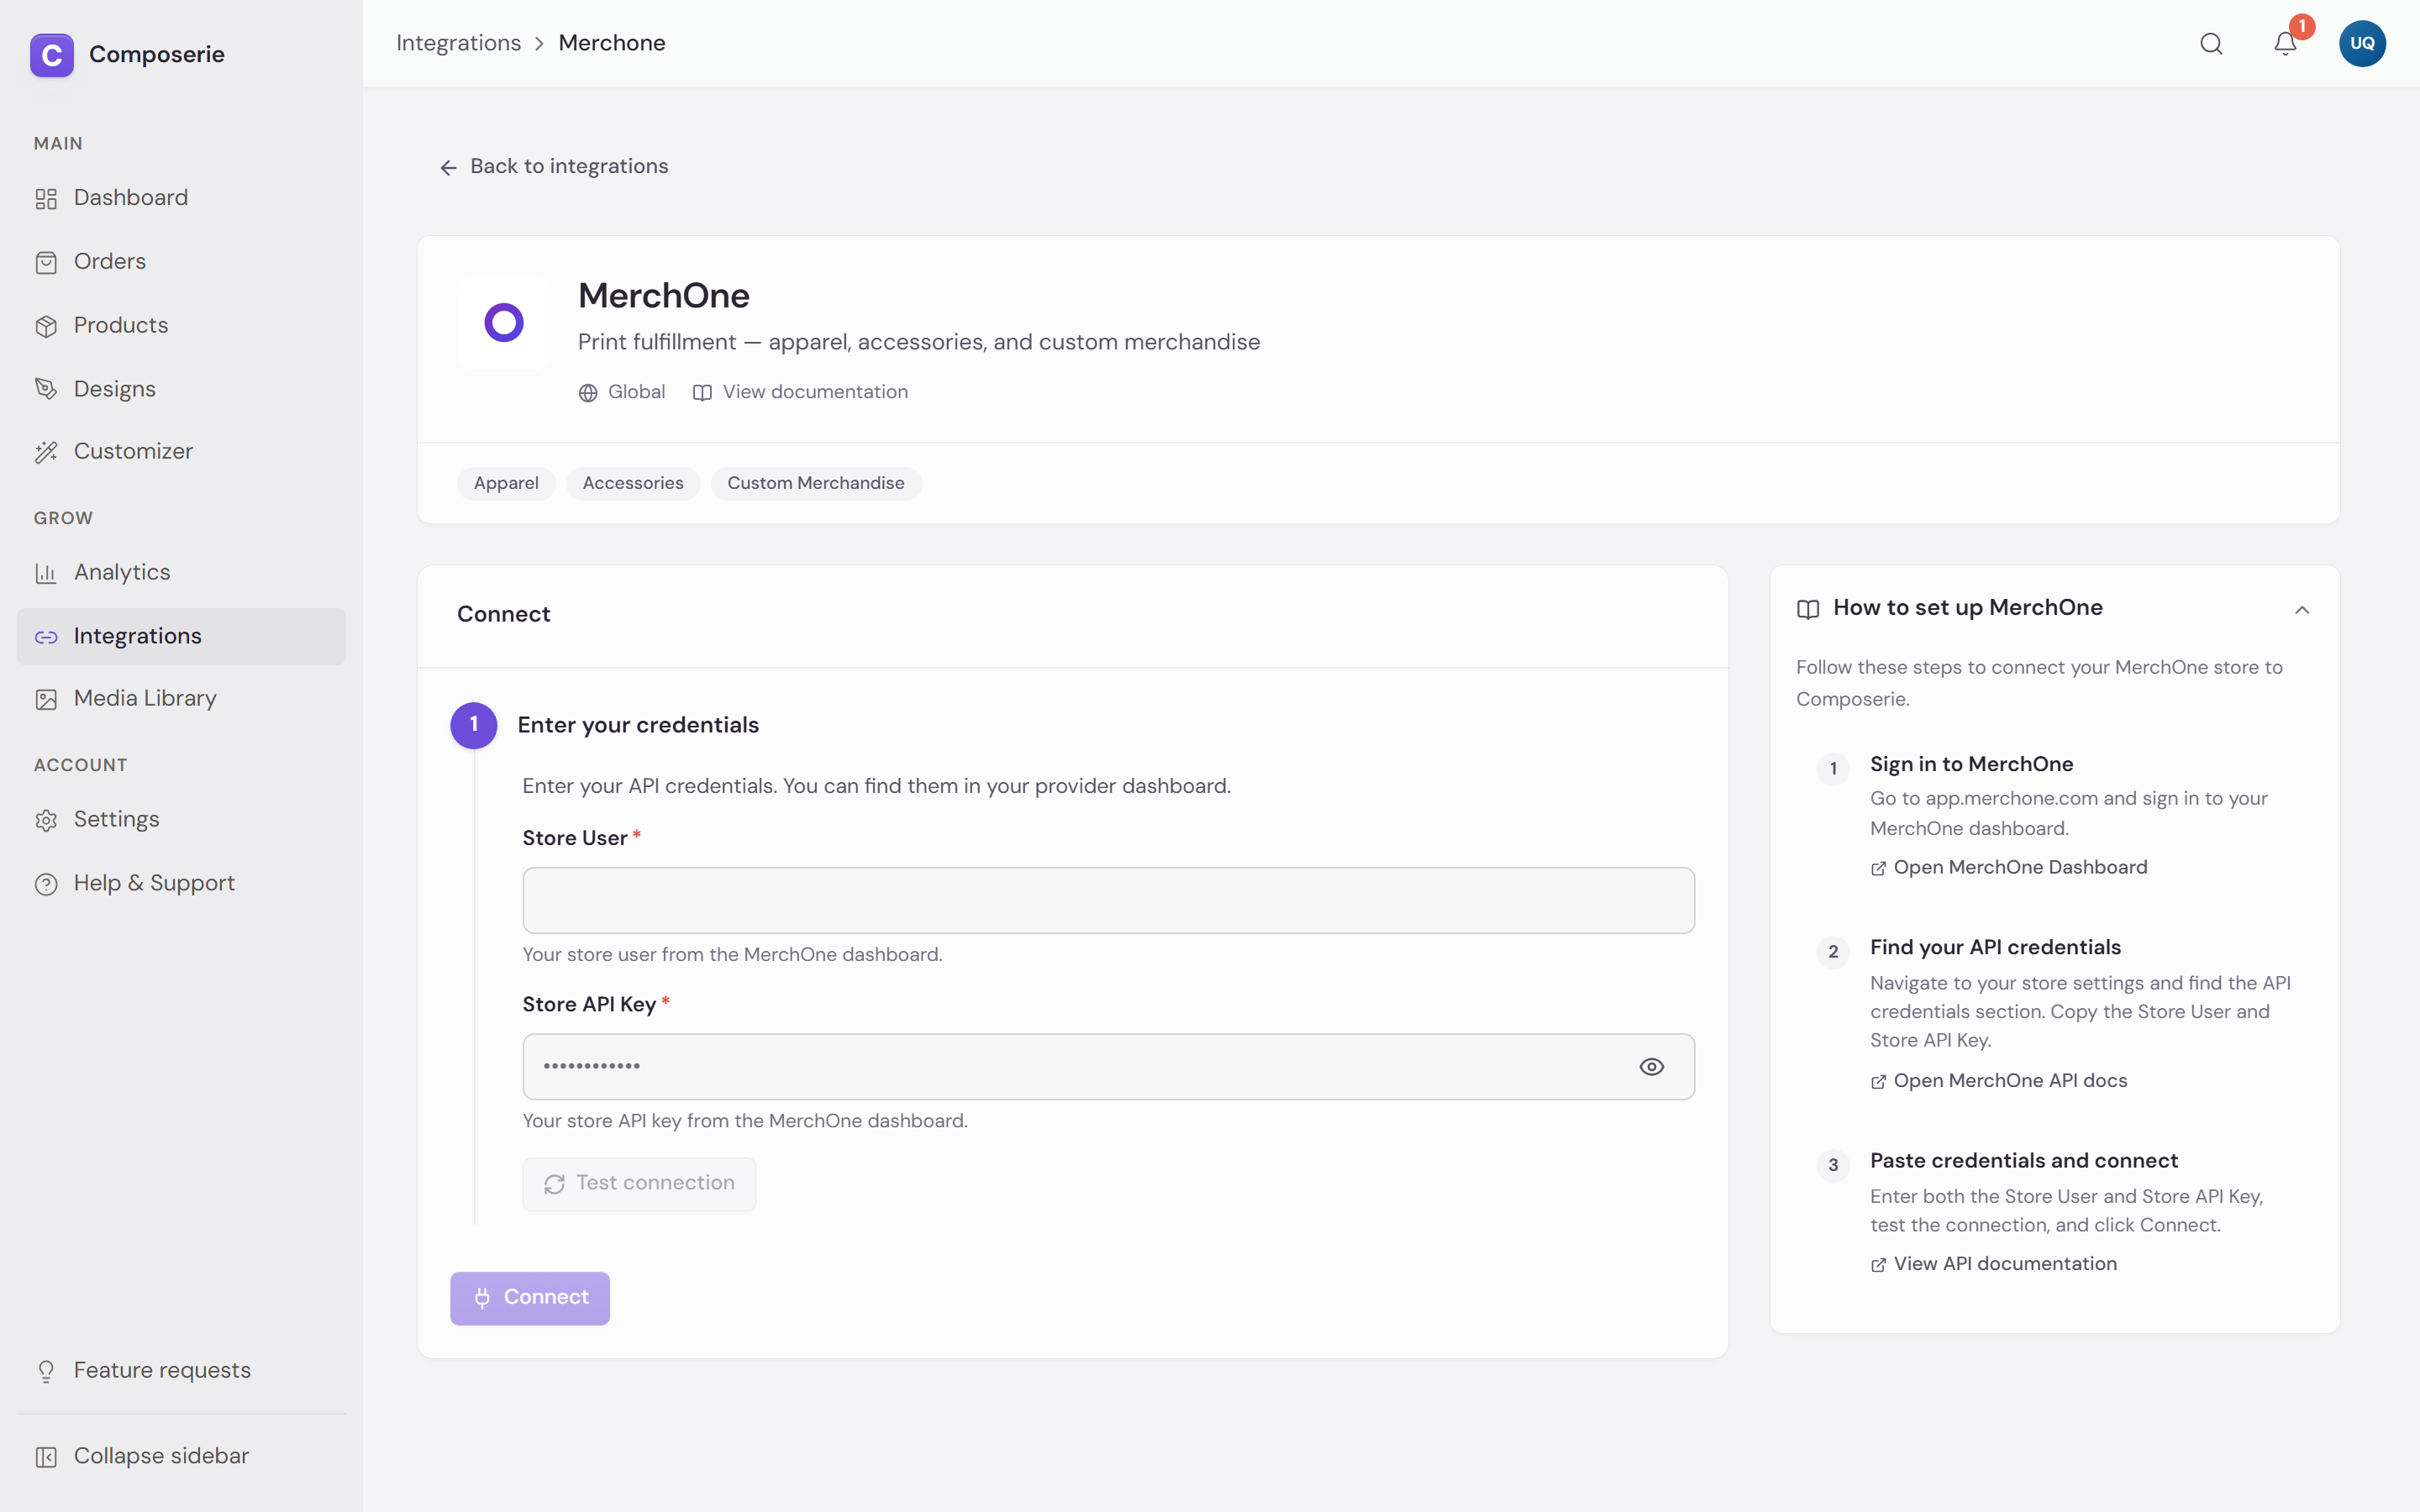Click the Composerie logo icon
Screen dimensions: 2420x1512
[52, 55]
